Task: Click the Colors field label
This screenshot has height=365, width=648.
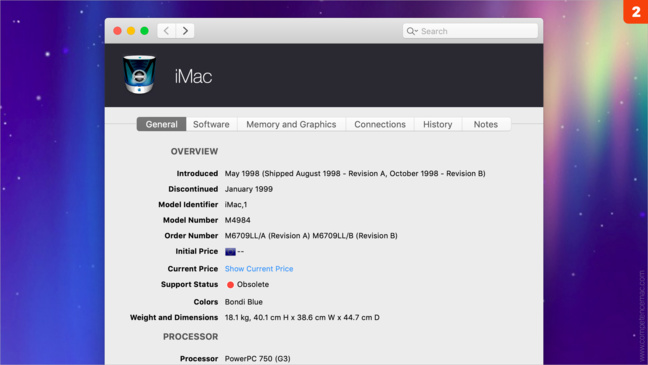Action: click(x=206, y=302)
